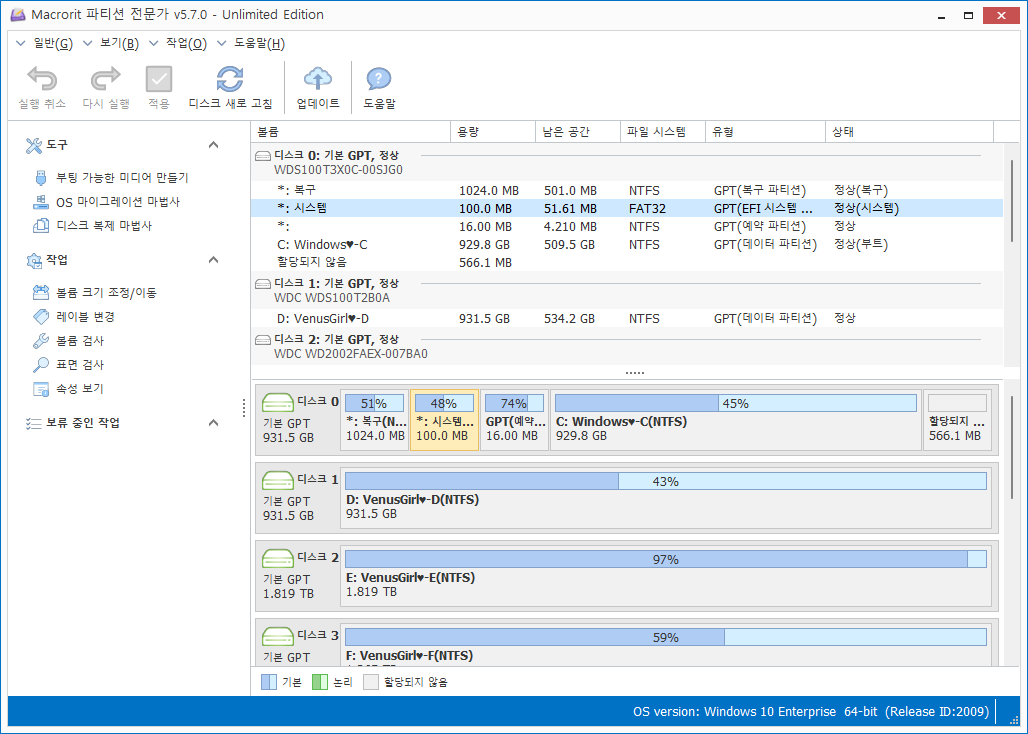Click the 실행 취소 undo arrow icon
The height and width of the screenshot is (734, 1028).
coord(42,80)
